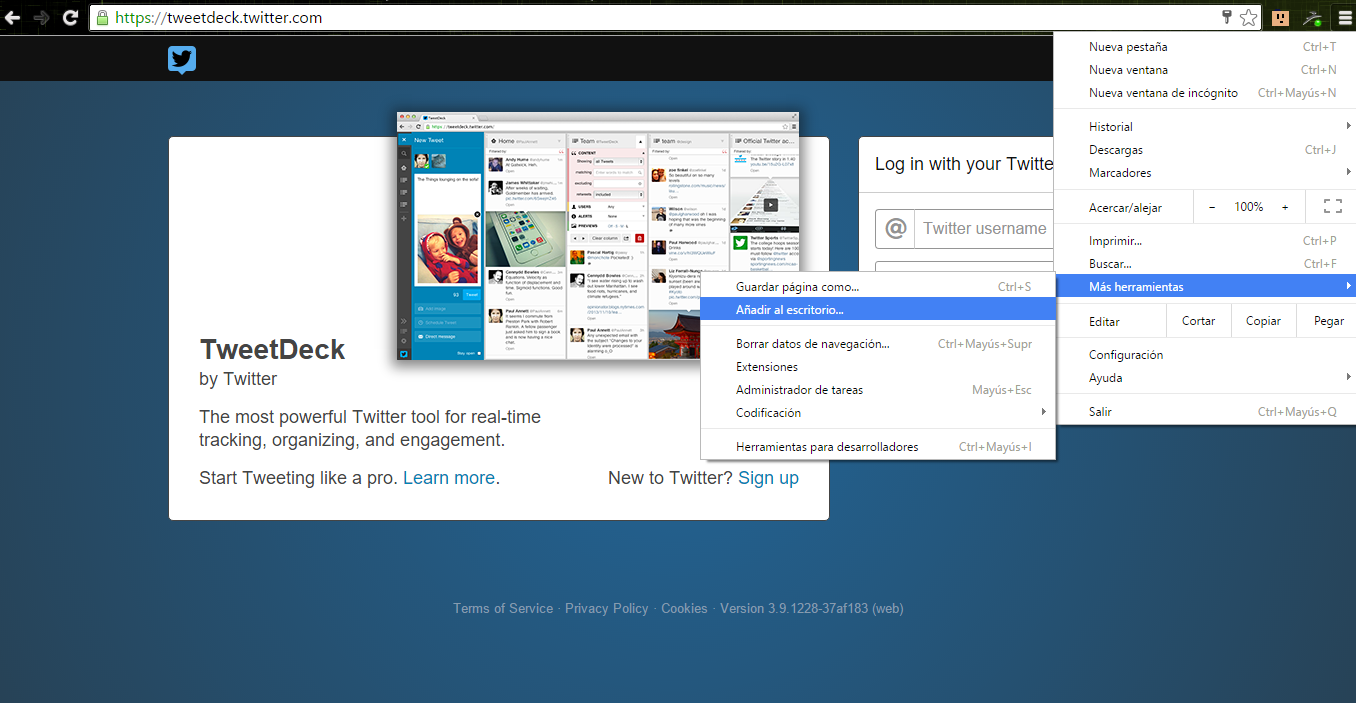Expand the Codificación submenu
The image size is (1356, 703).
pos(878,413)
